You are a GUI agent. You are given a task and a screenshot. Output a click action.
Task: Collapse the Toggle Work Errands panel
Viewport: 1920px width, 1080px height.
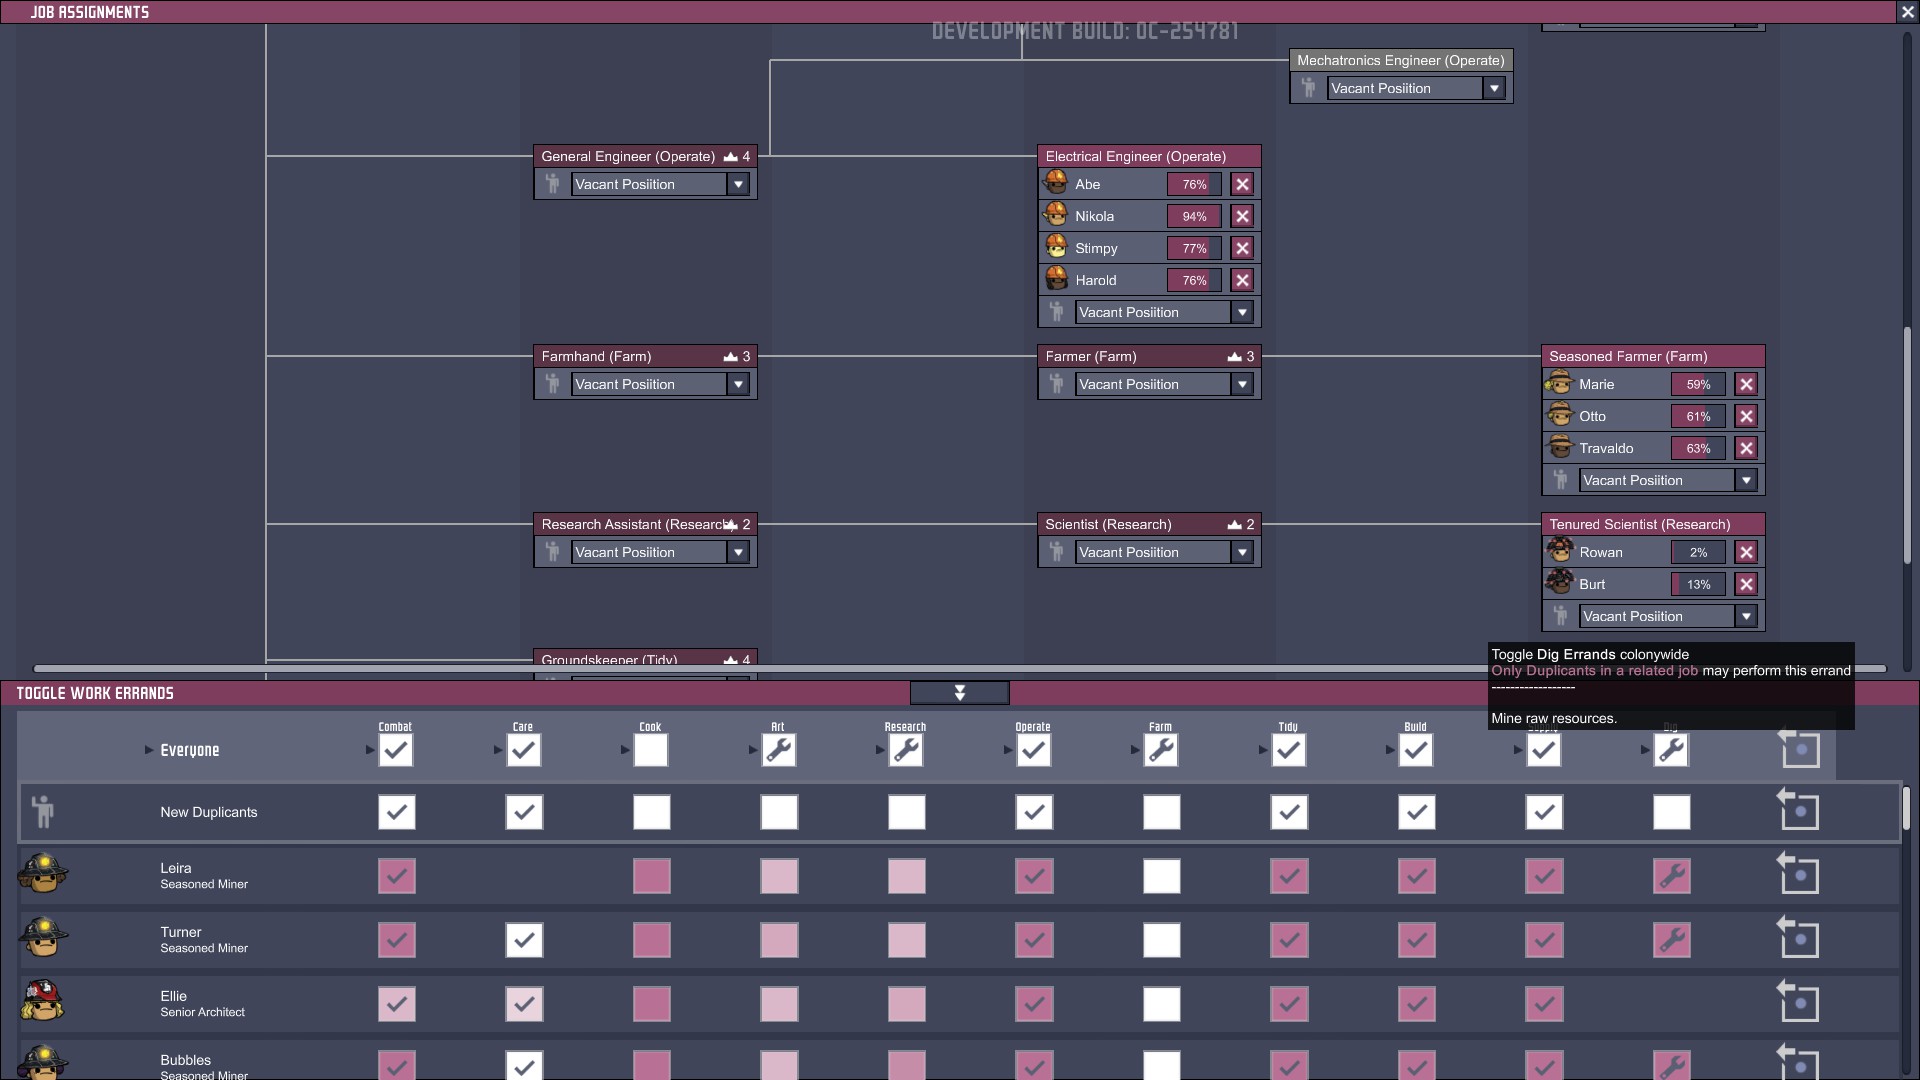click(959, 693)
